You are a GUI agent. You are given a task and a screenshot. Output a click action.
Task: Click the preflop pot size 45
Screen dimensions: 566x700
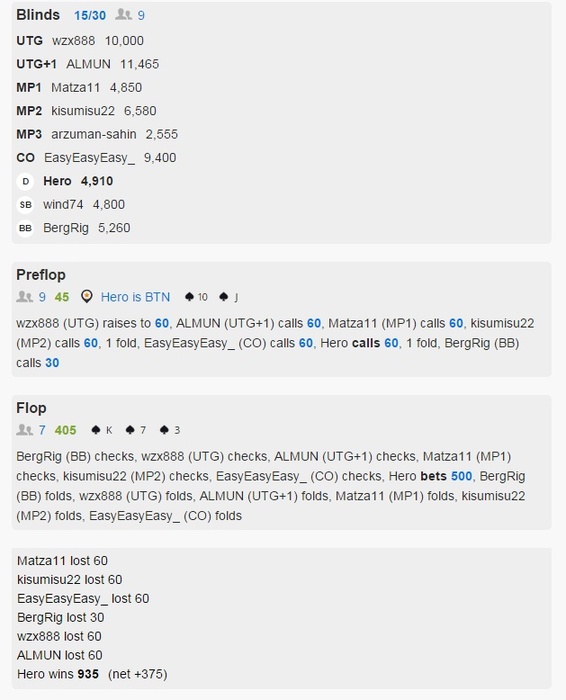[62, 297]
